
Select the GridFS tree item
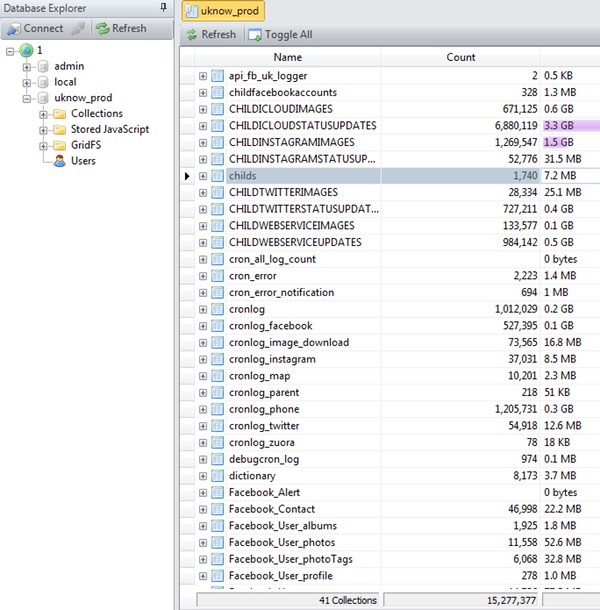pyautogui.click(x=86, y=145)
